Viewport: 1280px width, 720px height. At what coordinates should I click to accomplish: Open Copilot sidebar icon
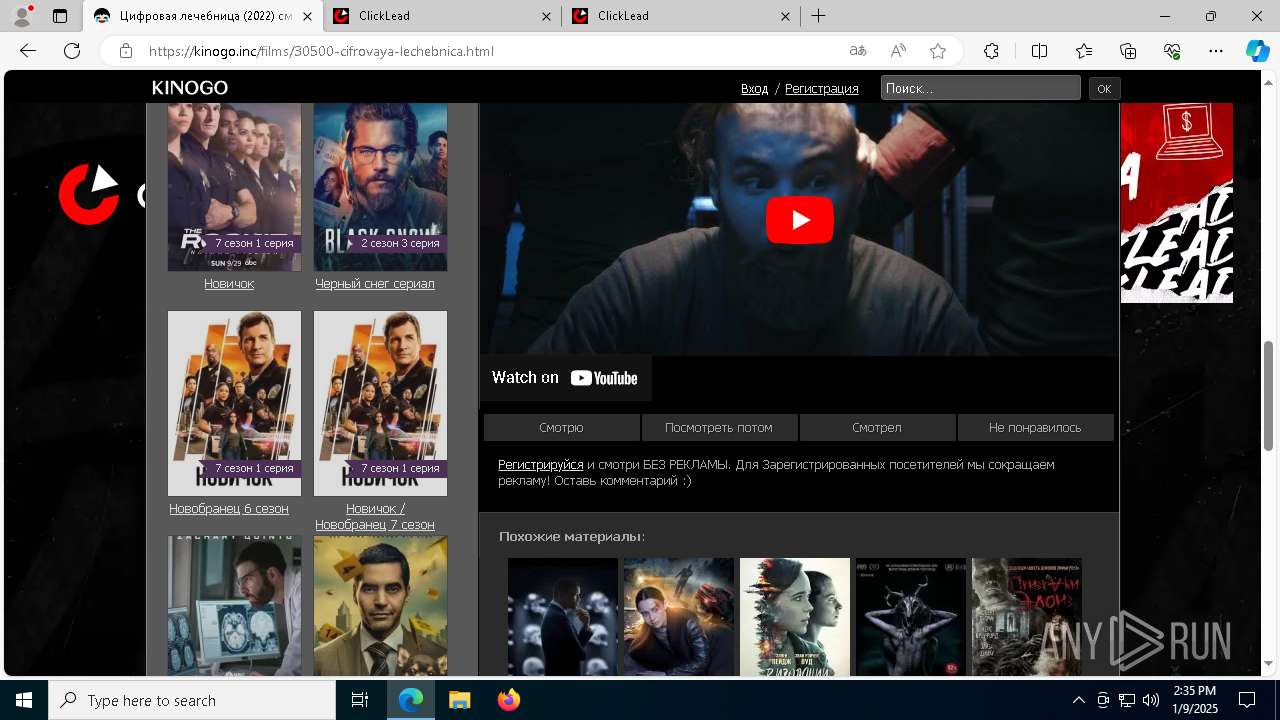coord(1257,51)
